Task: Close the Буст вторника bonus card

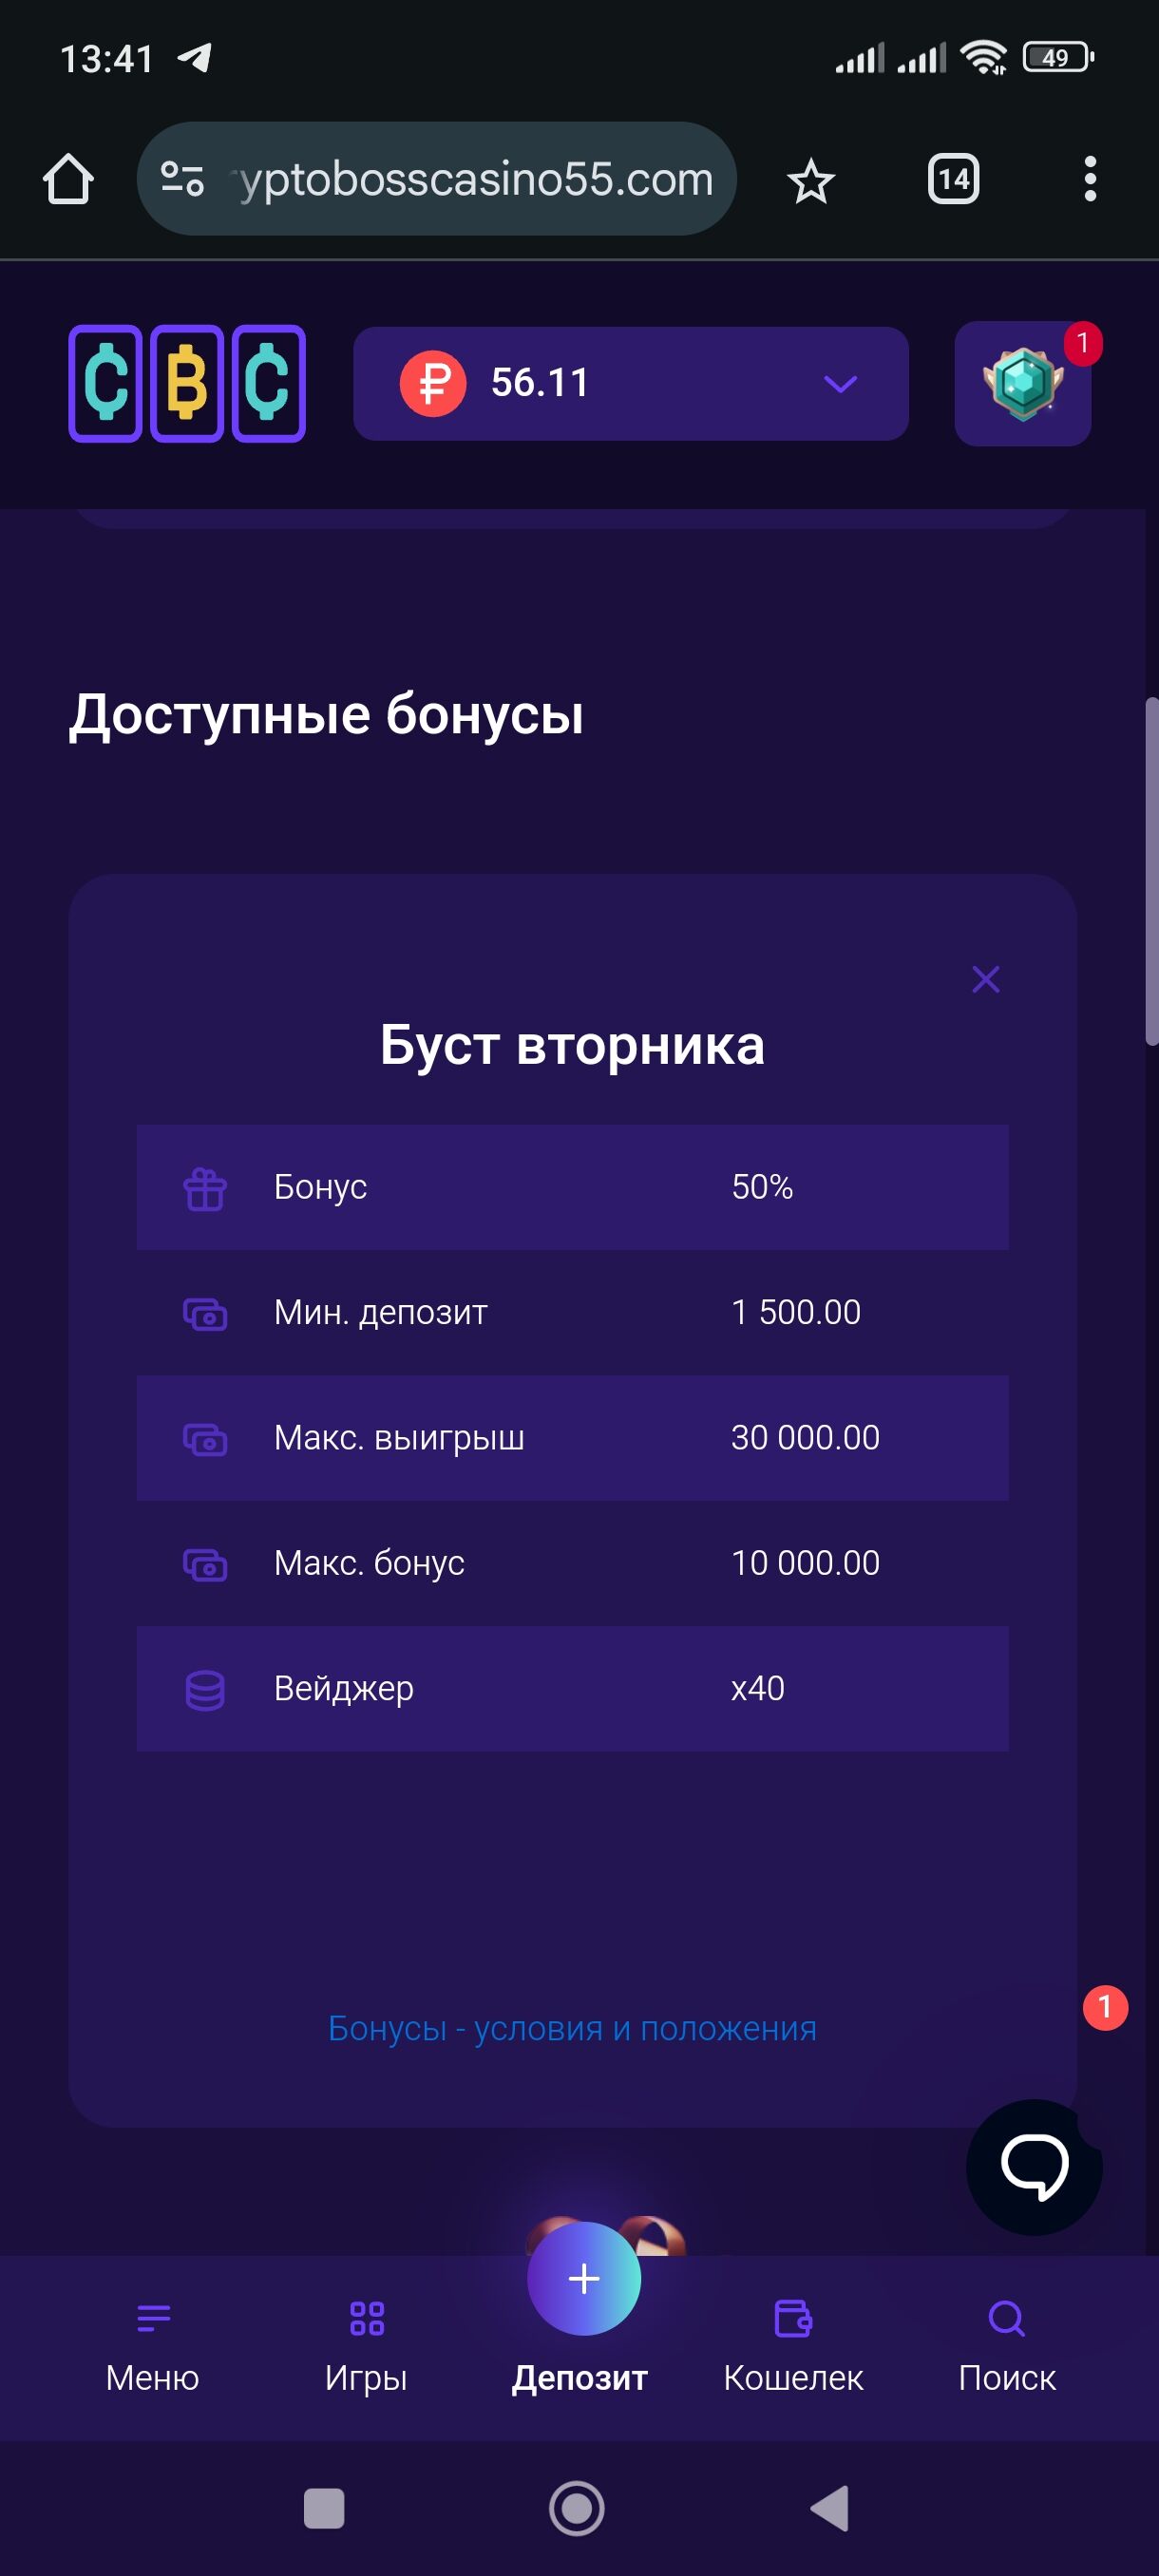Action: [x=985, y=979]
